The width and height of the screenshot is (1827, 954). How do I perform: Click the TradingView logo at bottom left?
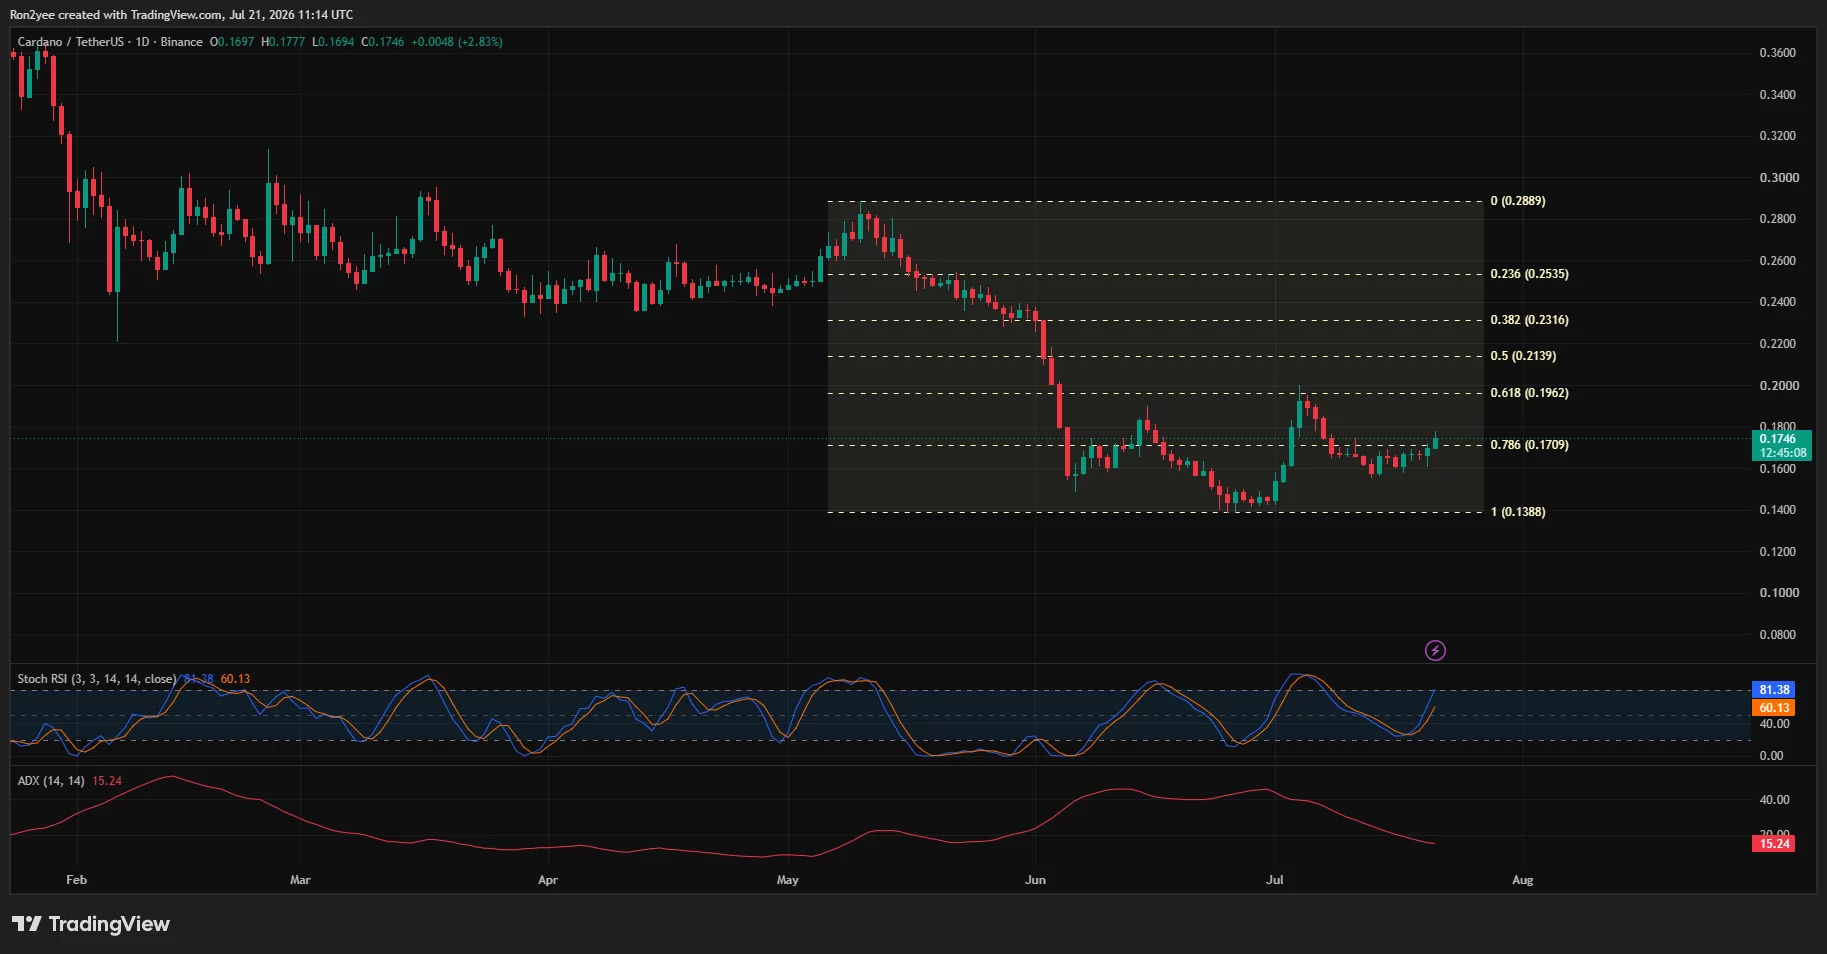click(x=91, y=924)
